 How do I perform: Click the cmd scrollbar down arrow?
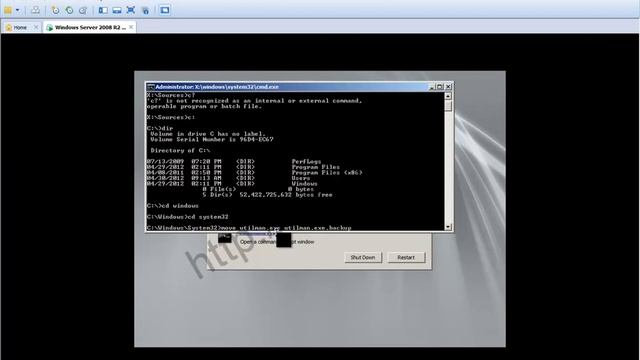coord(448,227)
